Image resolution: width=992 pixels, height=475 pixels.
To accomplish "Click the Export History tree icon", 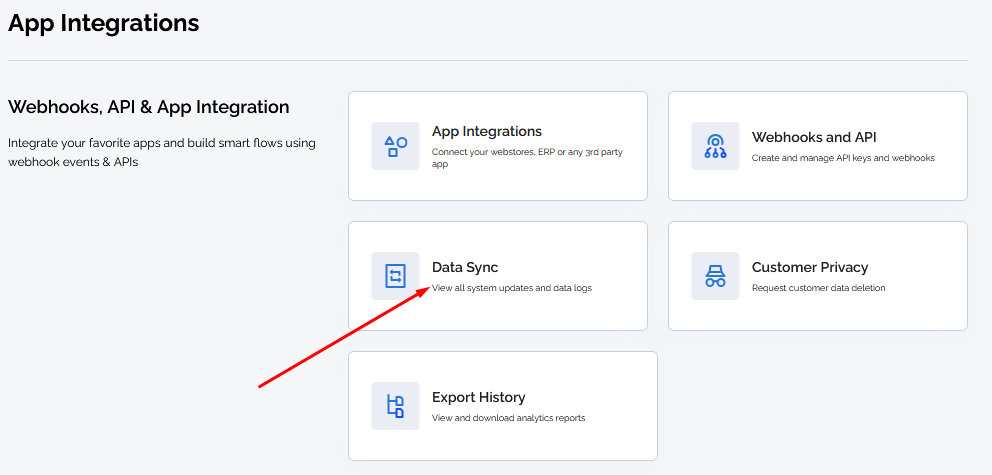I will (x=395, y=406).
